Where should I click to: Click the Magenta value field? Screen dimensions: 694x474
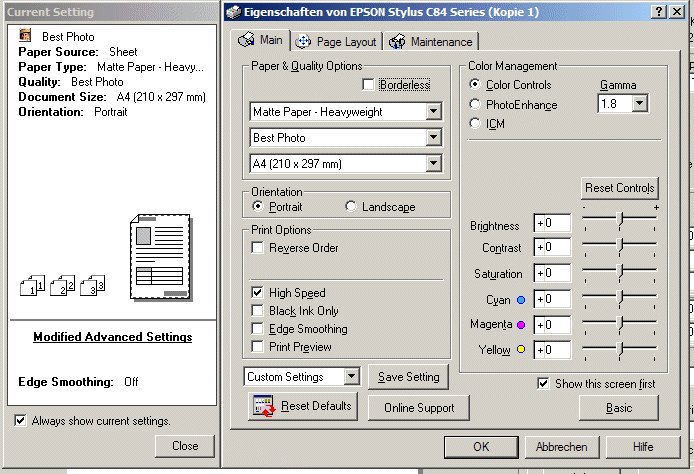(552, 325)
